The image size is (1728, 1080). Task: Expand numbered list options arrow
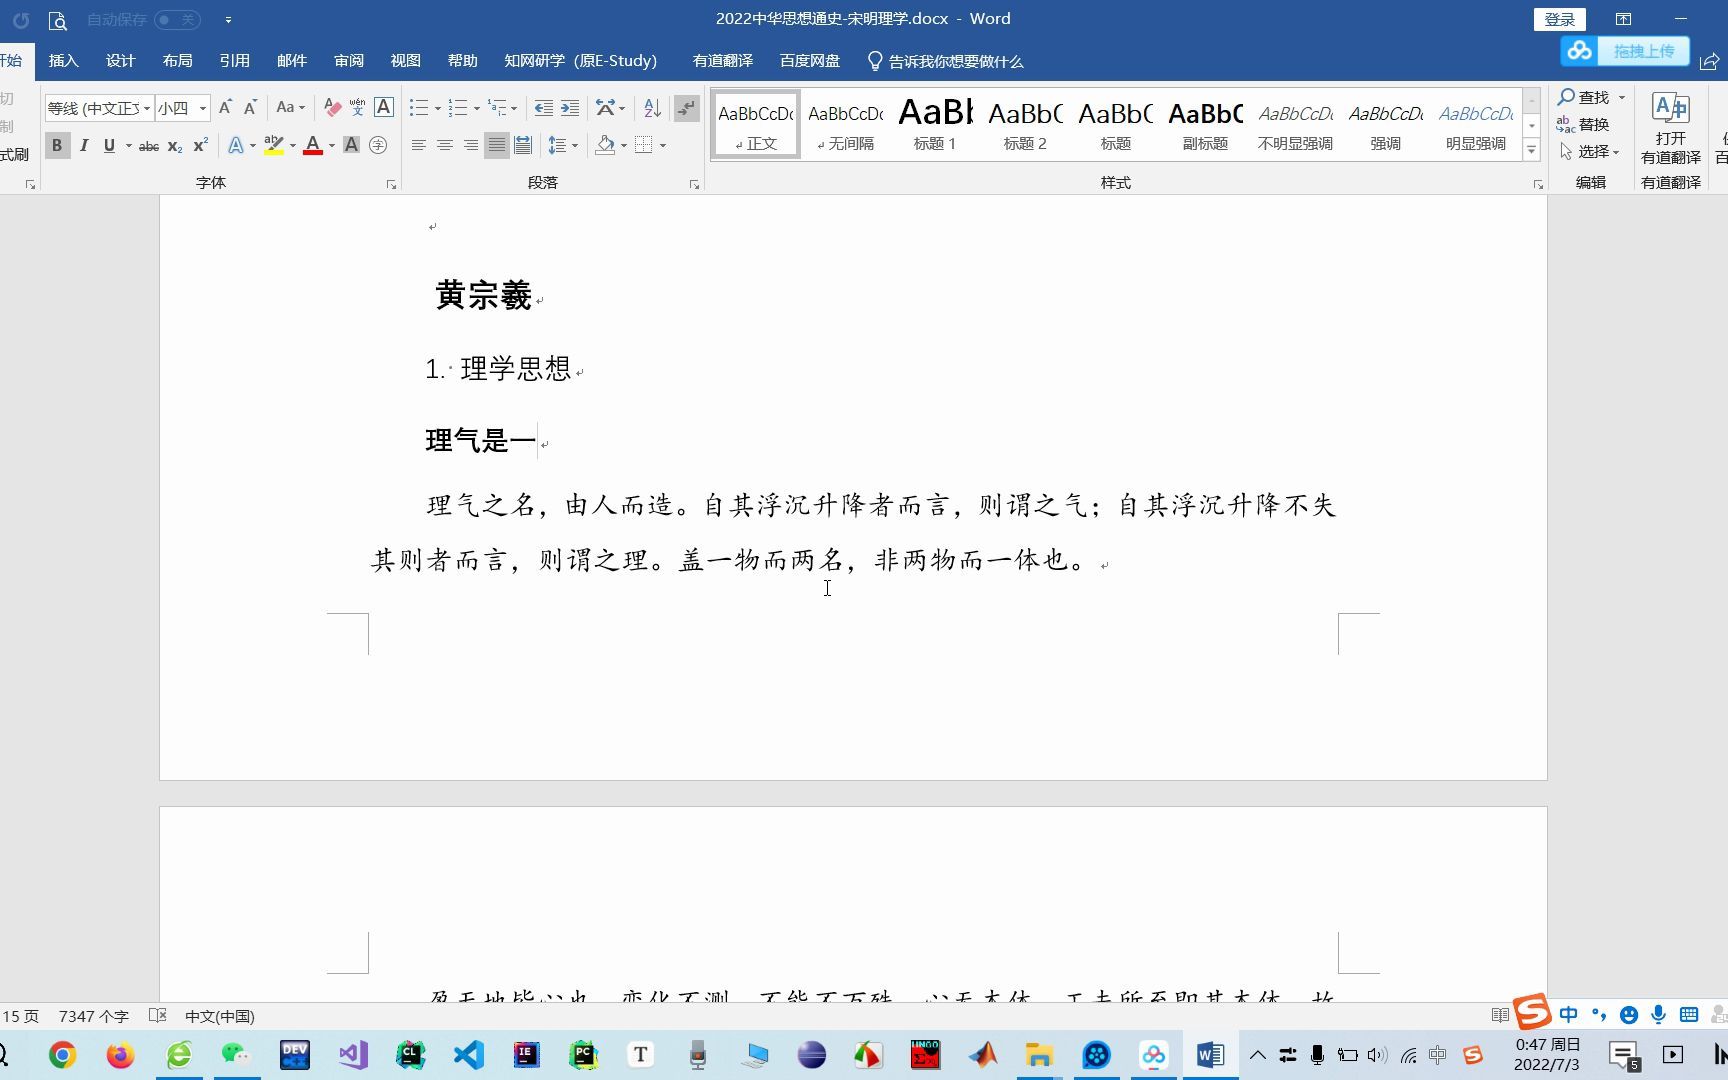[x=477, y=108]
